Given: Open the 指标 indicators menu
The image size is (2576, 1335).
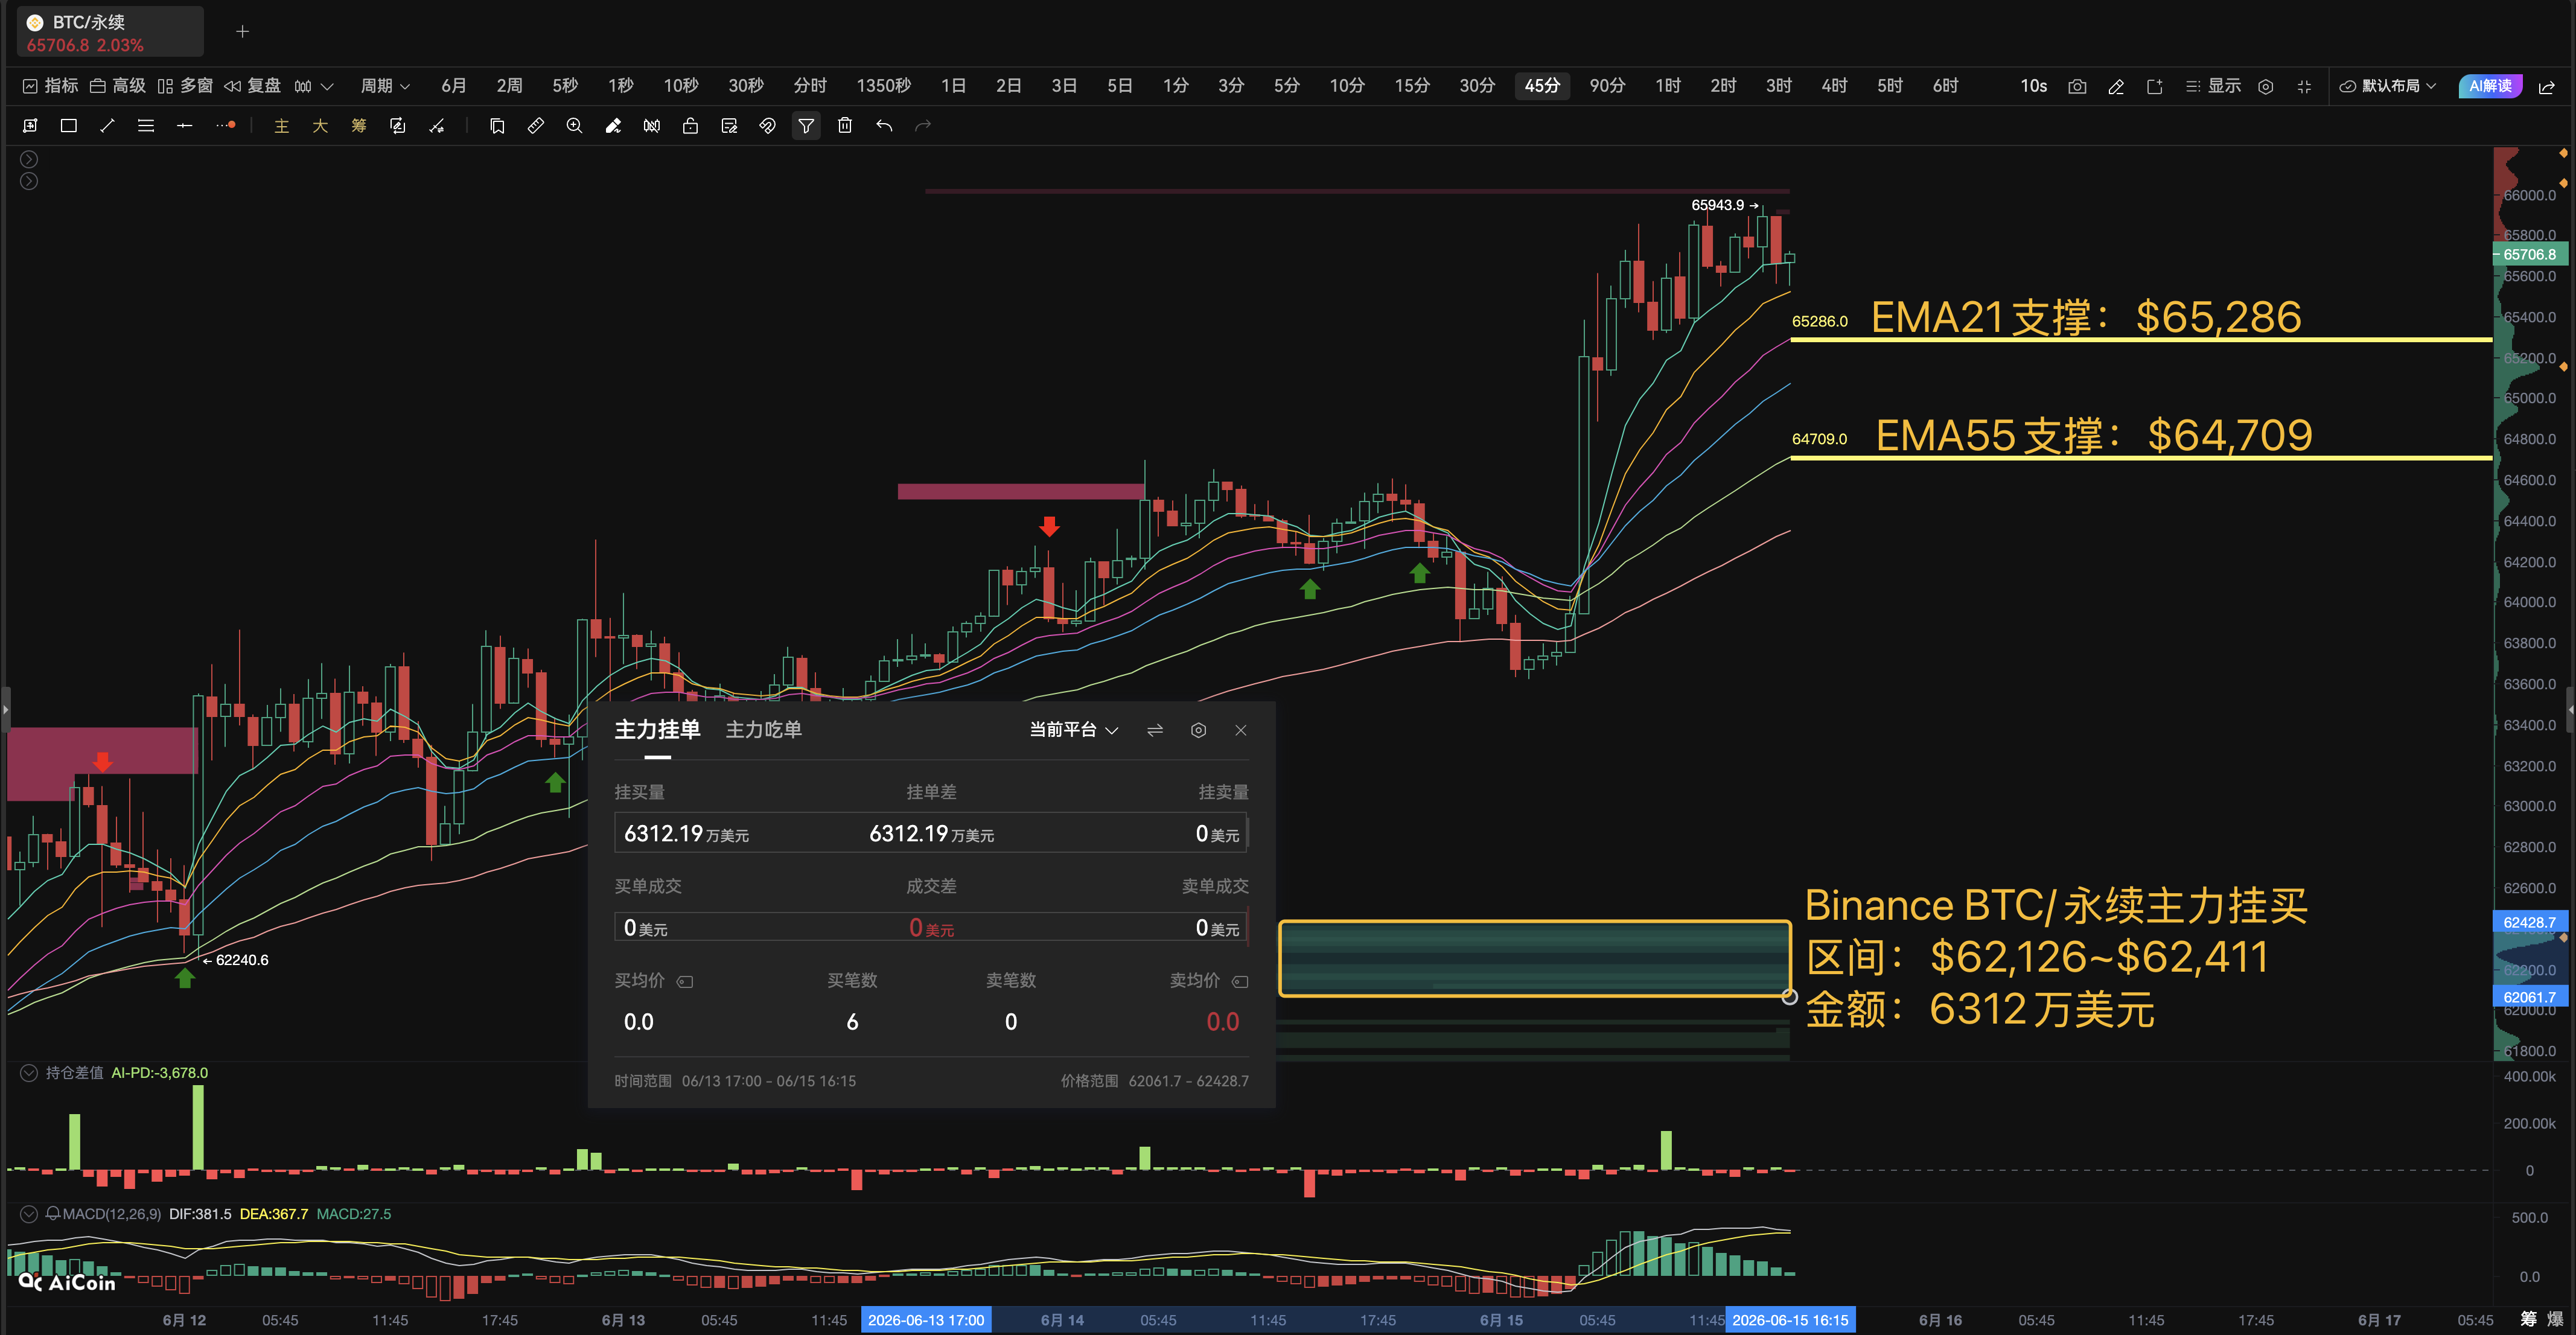Looking at the screenshot, I should (x=50, y=87).
